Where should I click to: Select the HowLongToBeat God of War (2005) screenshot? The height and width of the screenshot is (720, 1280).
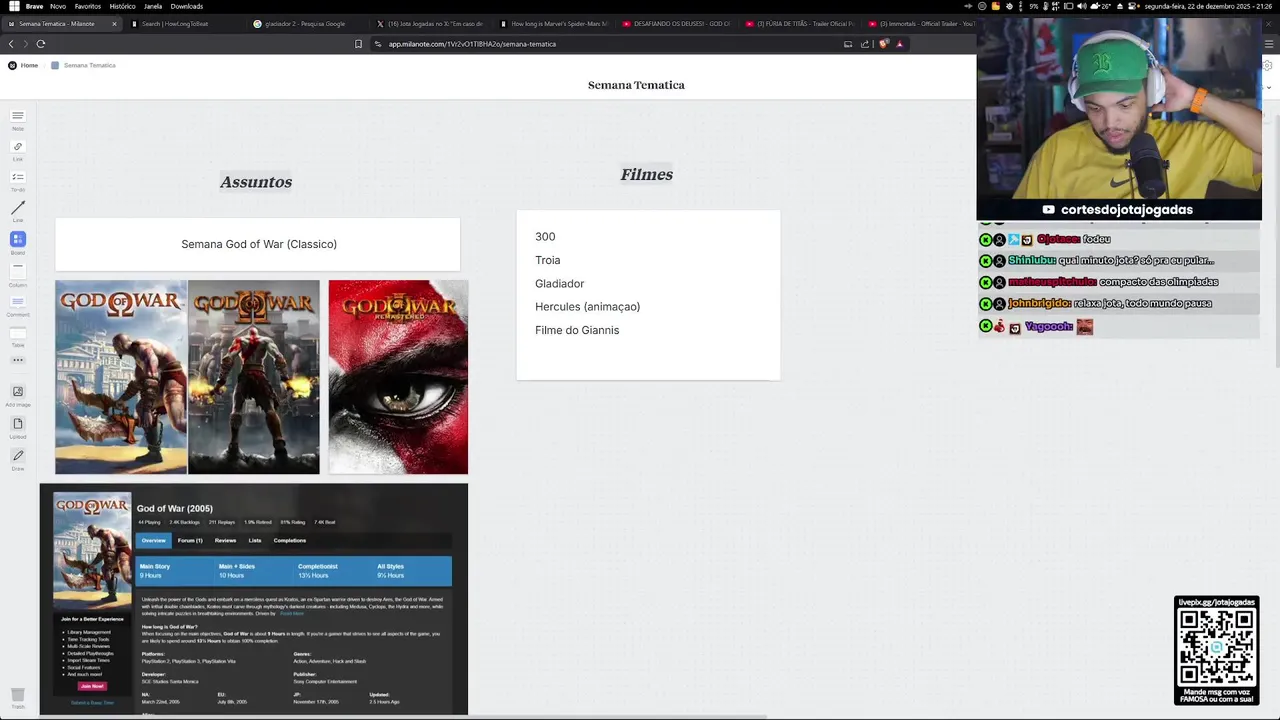click(x=254, y=600)
